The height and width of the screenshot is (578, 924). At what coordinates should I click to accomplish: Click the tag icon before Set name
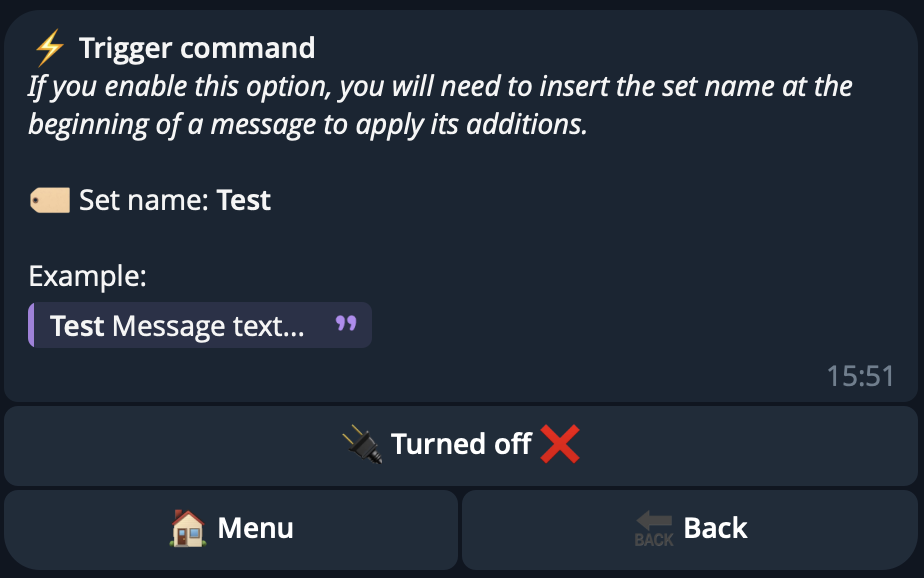49,200
